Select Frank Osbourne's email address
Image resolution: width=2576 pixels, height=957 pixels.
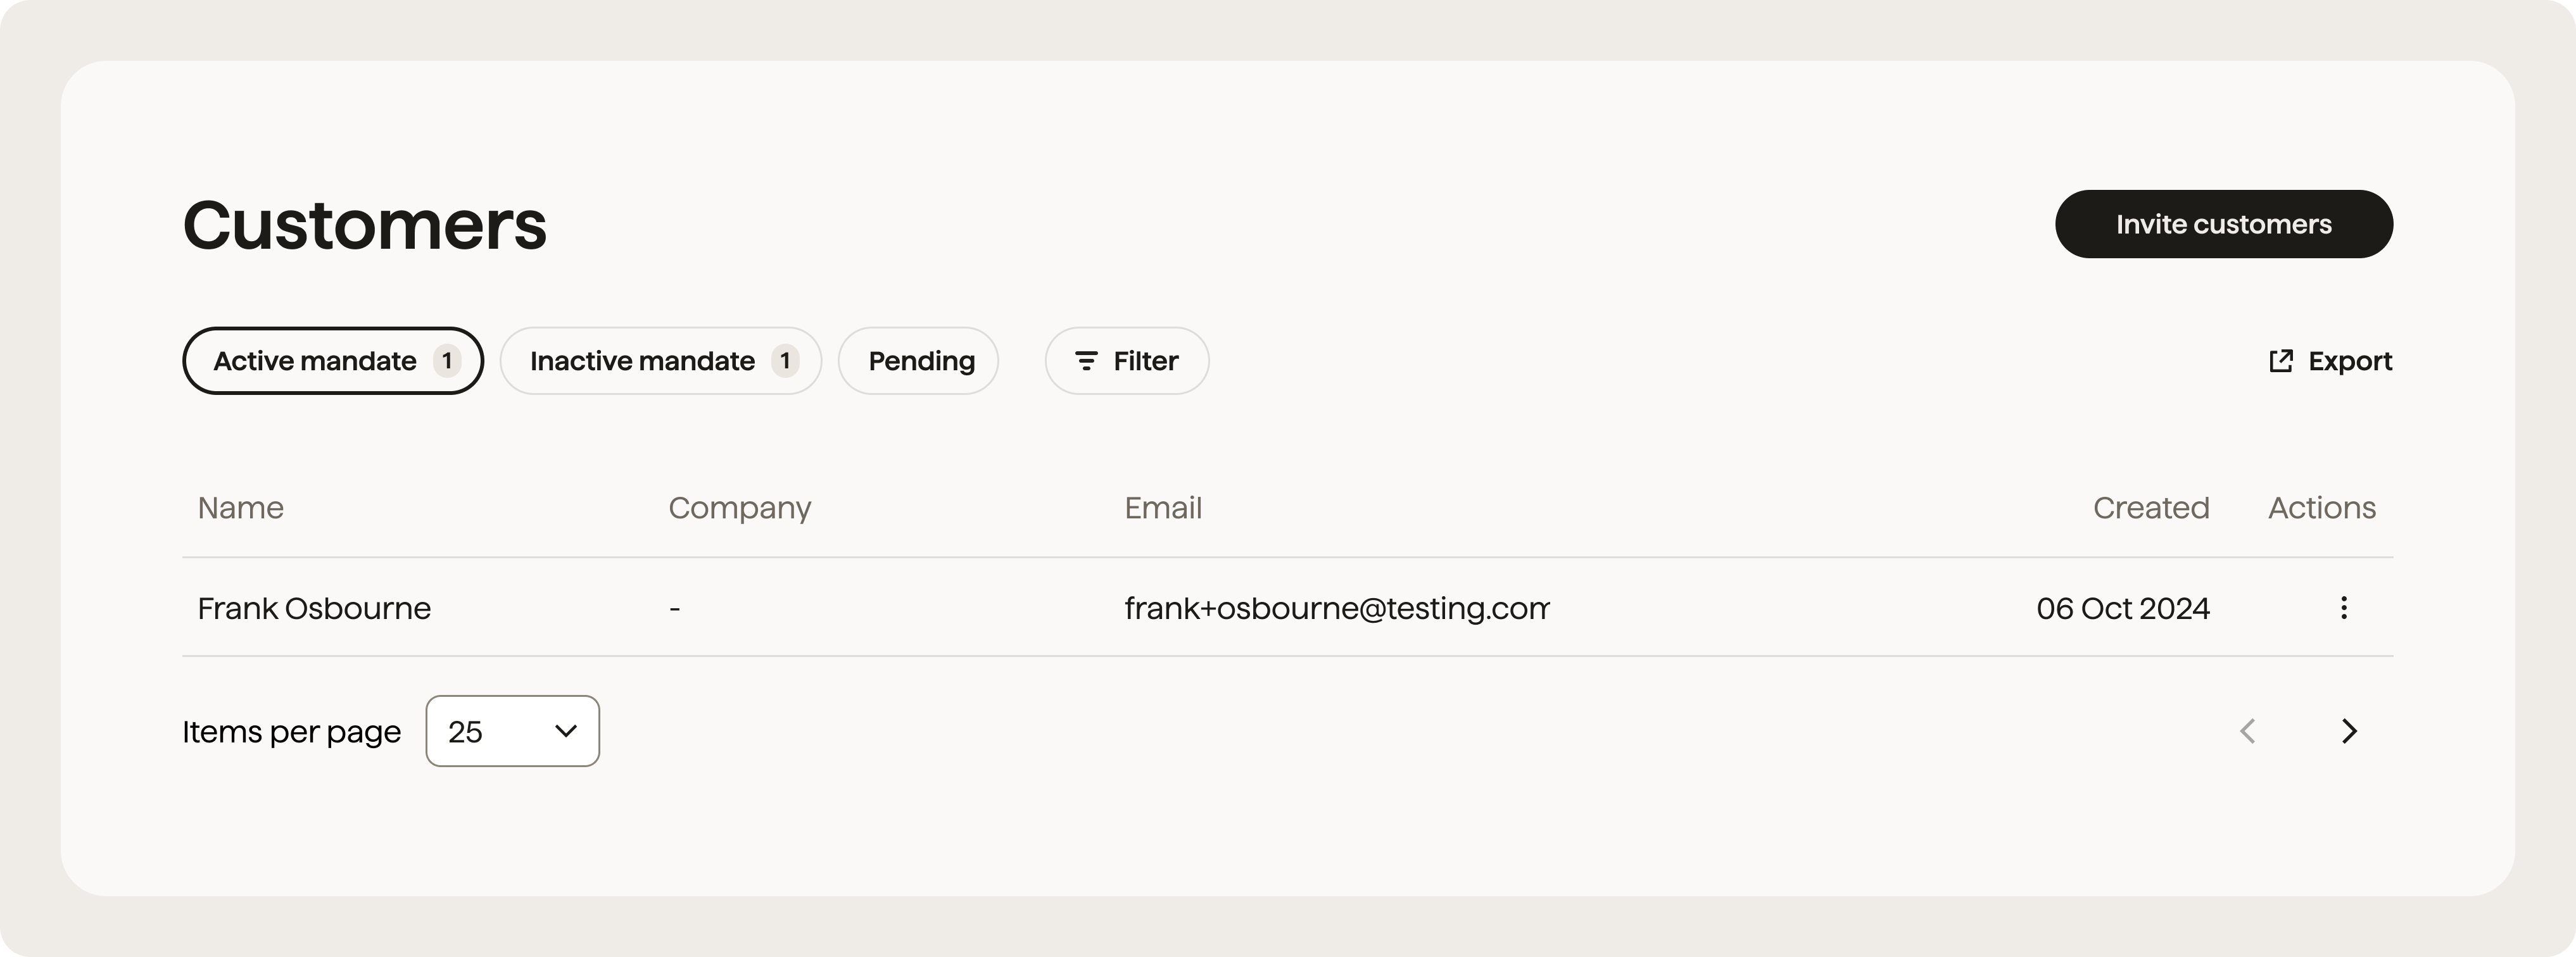coord(1336,608)
